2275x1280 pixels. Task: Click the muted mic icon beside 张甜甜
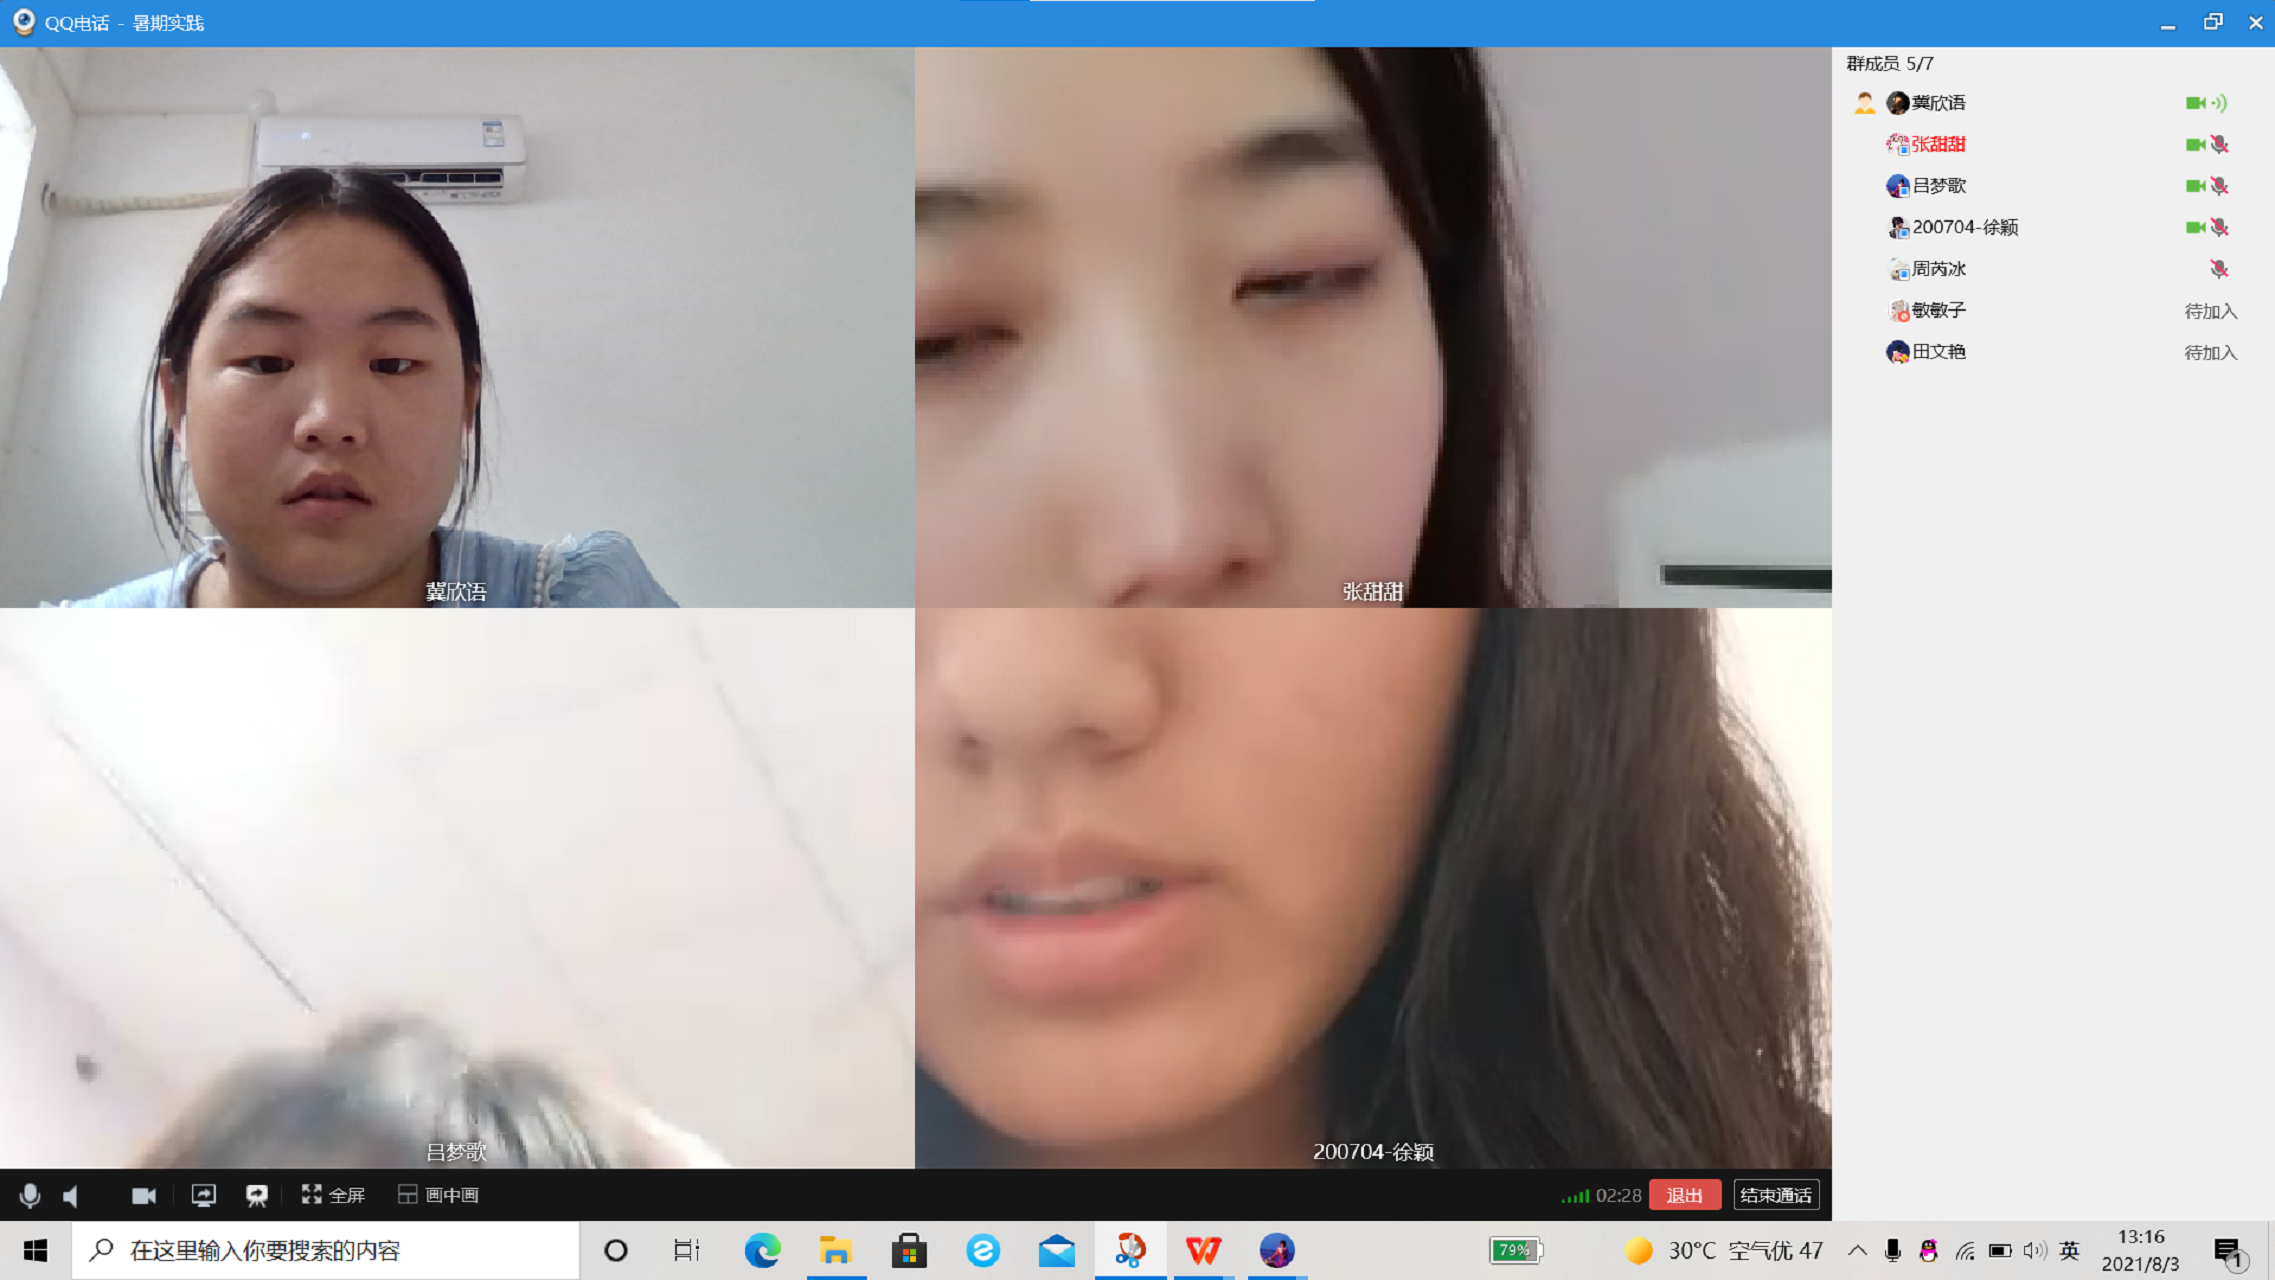(x=2219, y=145)
